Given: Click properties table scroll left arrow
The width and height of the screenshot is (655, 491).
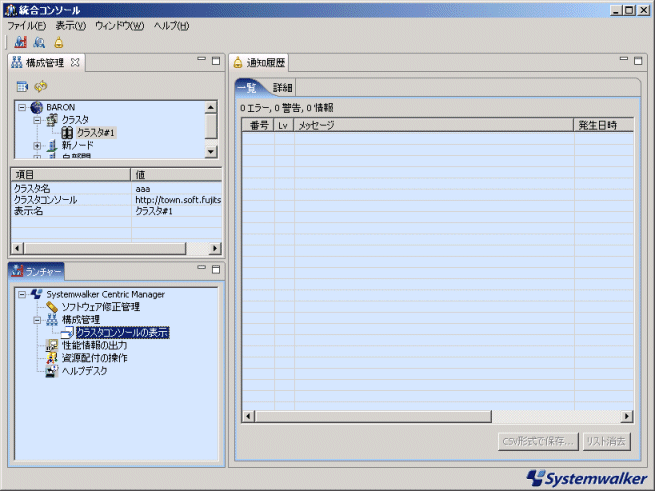Looking at the screenshot, I should [17, 248].
